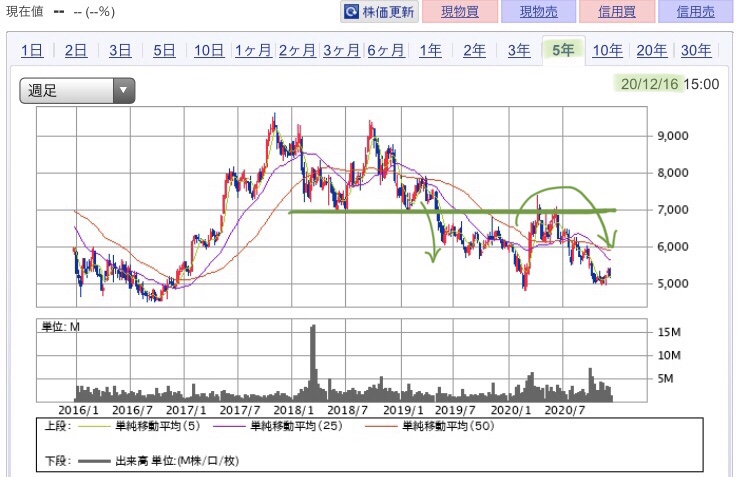Select the 10年 period tab
Image resolution: width=749 pixels, height=477 pixels.
(x=607, y=50)
